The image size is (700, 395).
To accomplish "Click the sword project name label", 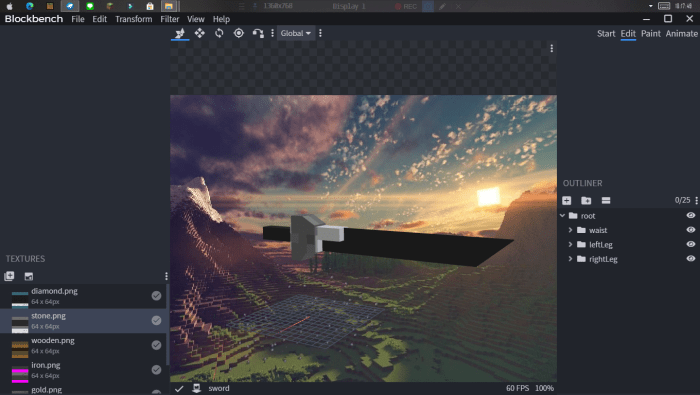I will pos(219,388).
